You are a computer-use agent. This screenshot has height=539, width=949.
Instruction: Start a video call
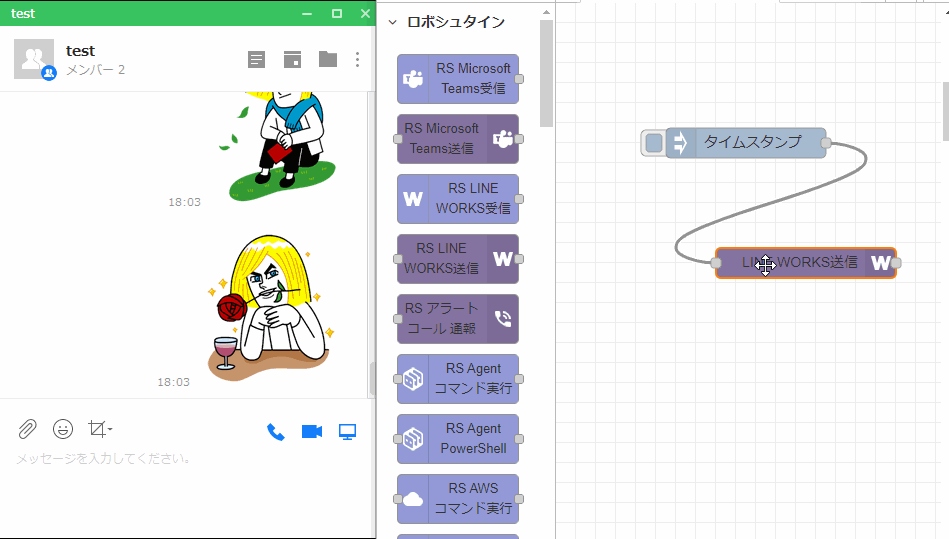(x=312, y=431)
